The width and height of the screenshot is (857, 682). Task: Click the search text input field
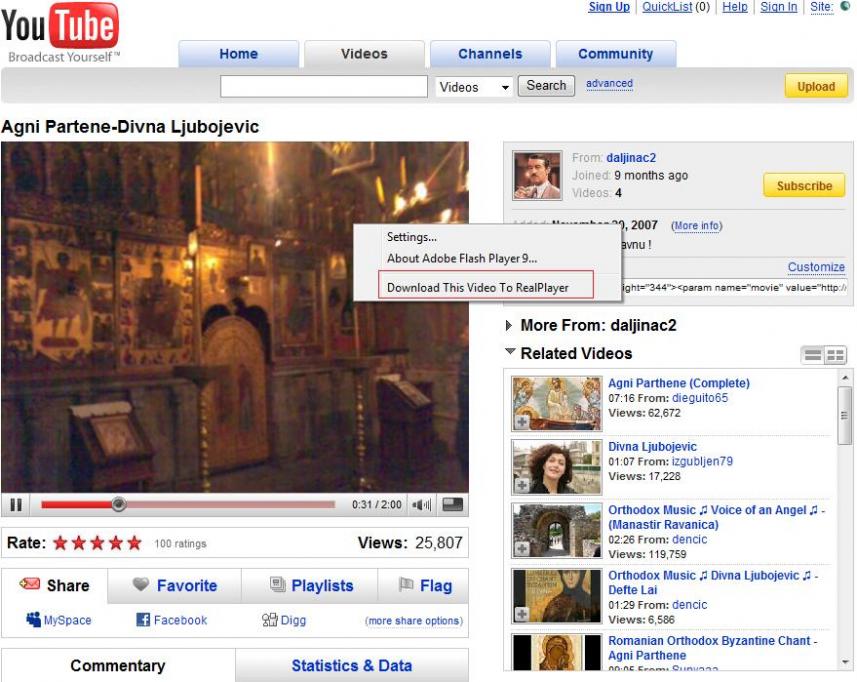point(324,87)
